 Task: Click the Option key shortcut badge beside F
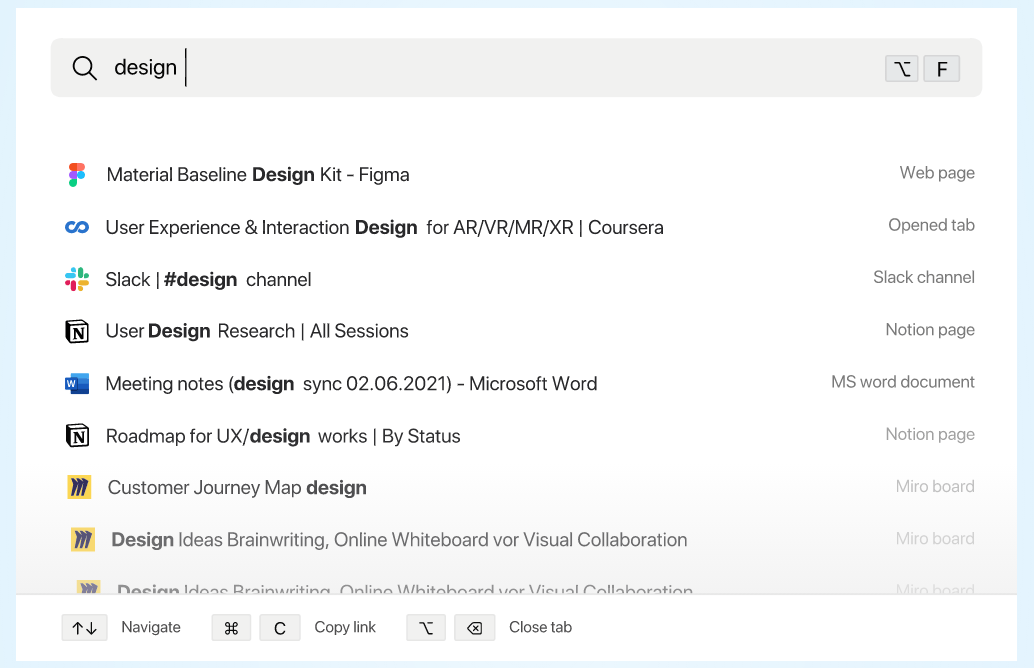click(901, 69)
